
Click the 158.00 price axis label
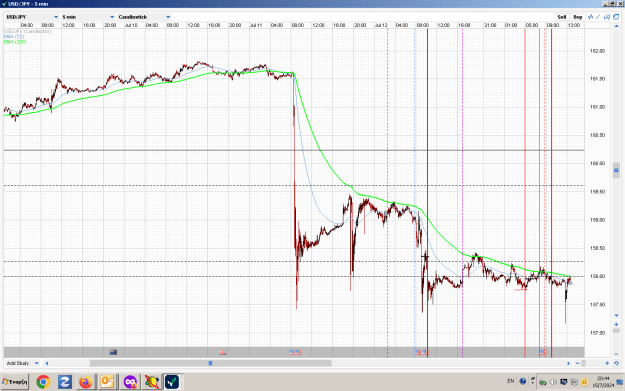[597, 276]
